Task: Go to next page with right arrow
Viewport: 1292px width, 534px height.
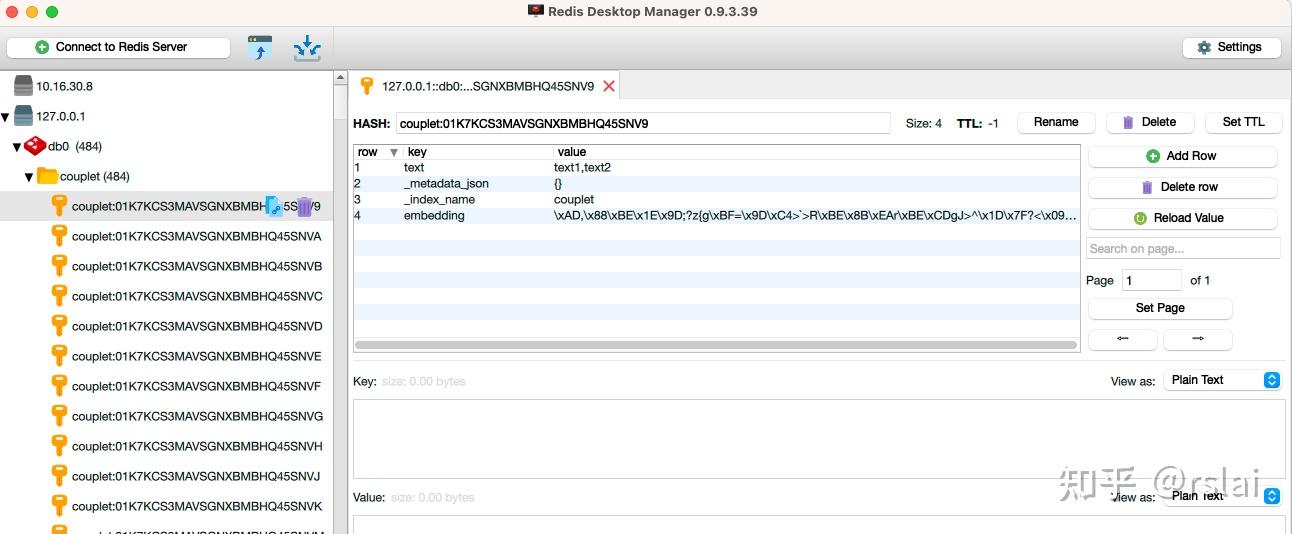Action: 1198,339
